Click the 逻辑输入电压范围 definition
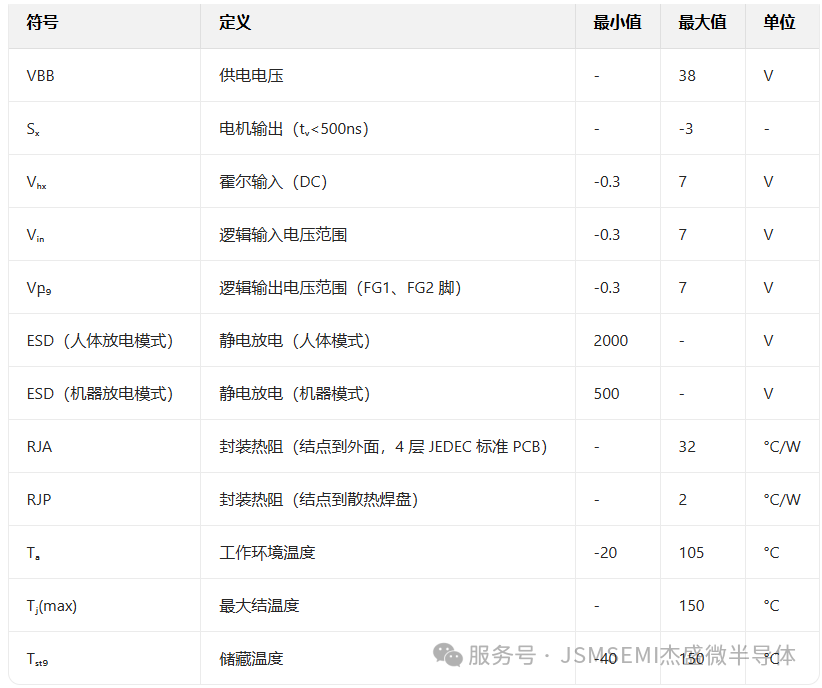The width and height of the screenshot is (822, 688). [283, 235]
